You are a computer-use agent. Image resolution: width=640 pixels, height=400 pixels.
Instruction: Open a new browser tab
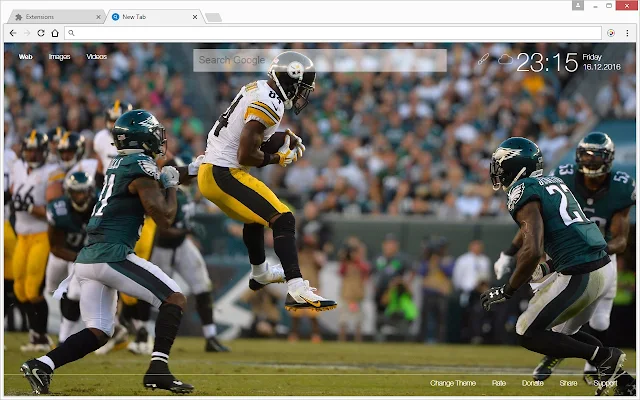point(213,18)
